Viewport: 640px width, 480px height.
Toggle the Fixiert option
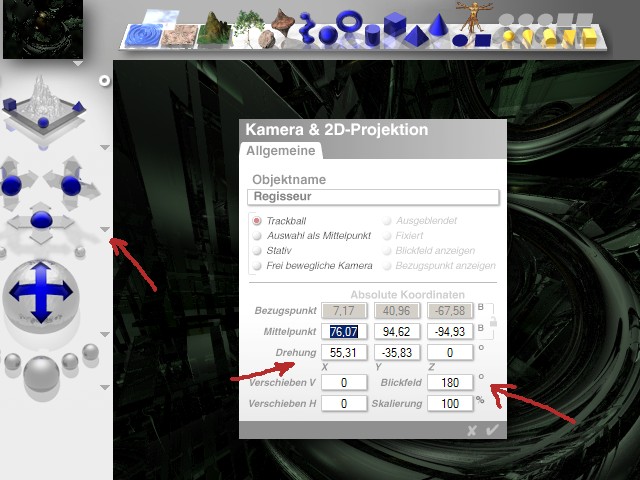tap(387, 236)
